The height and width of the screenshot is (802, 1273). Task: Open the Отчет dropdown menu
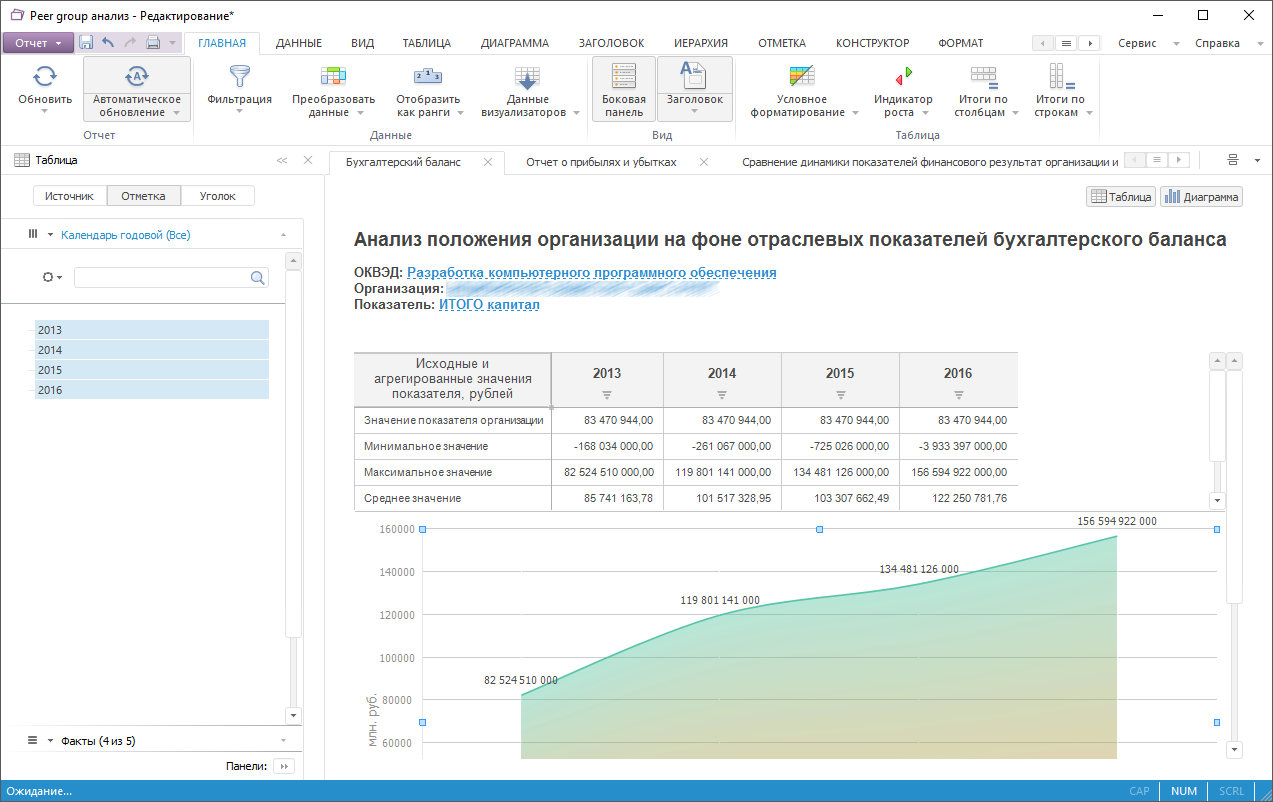click(x=38, y=43)
